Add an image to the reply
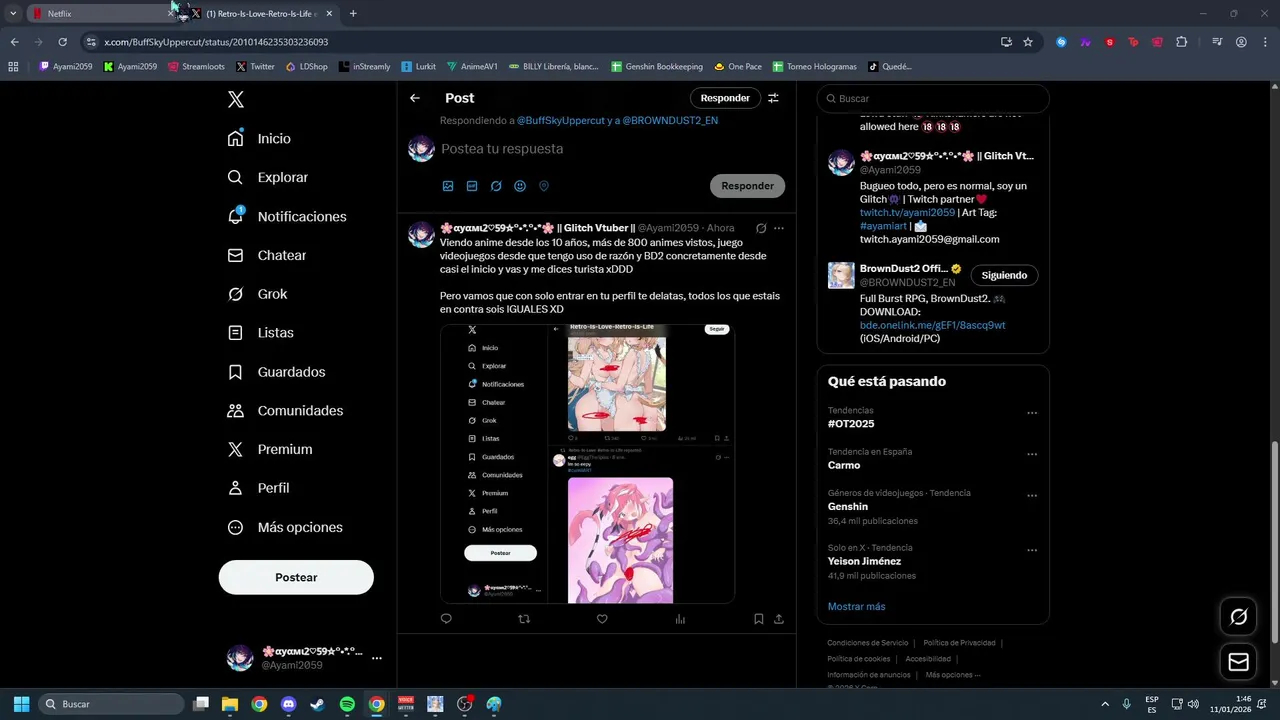 pyautogui.click(x=448, y=186)
